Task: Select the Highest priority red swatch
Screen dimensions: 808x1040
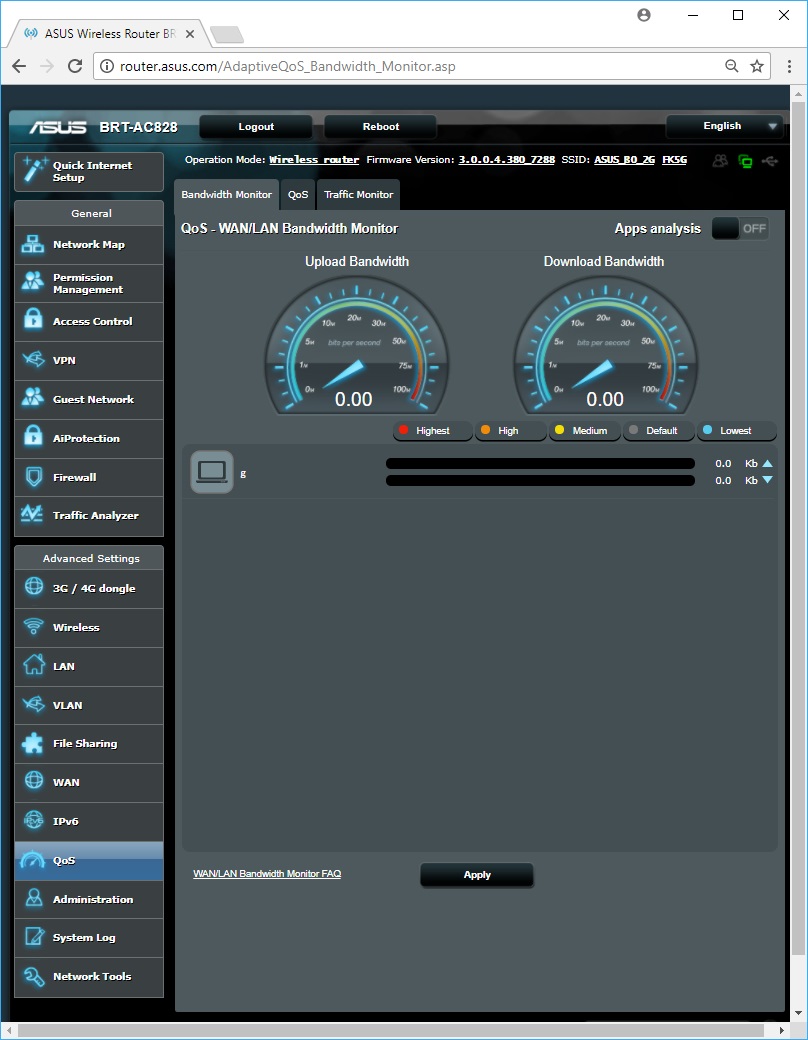Action: [404, 431]
